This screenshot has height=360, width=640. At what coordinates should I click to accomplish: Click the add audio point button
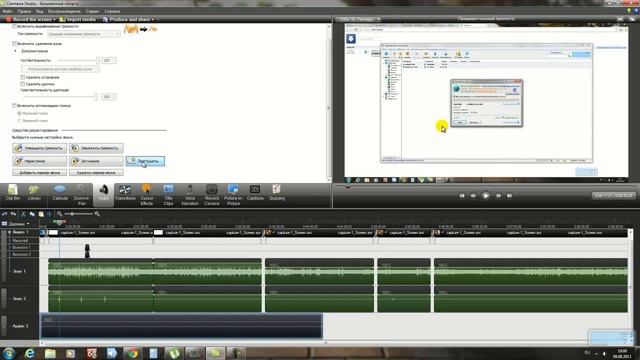[x=40, y=173]
